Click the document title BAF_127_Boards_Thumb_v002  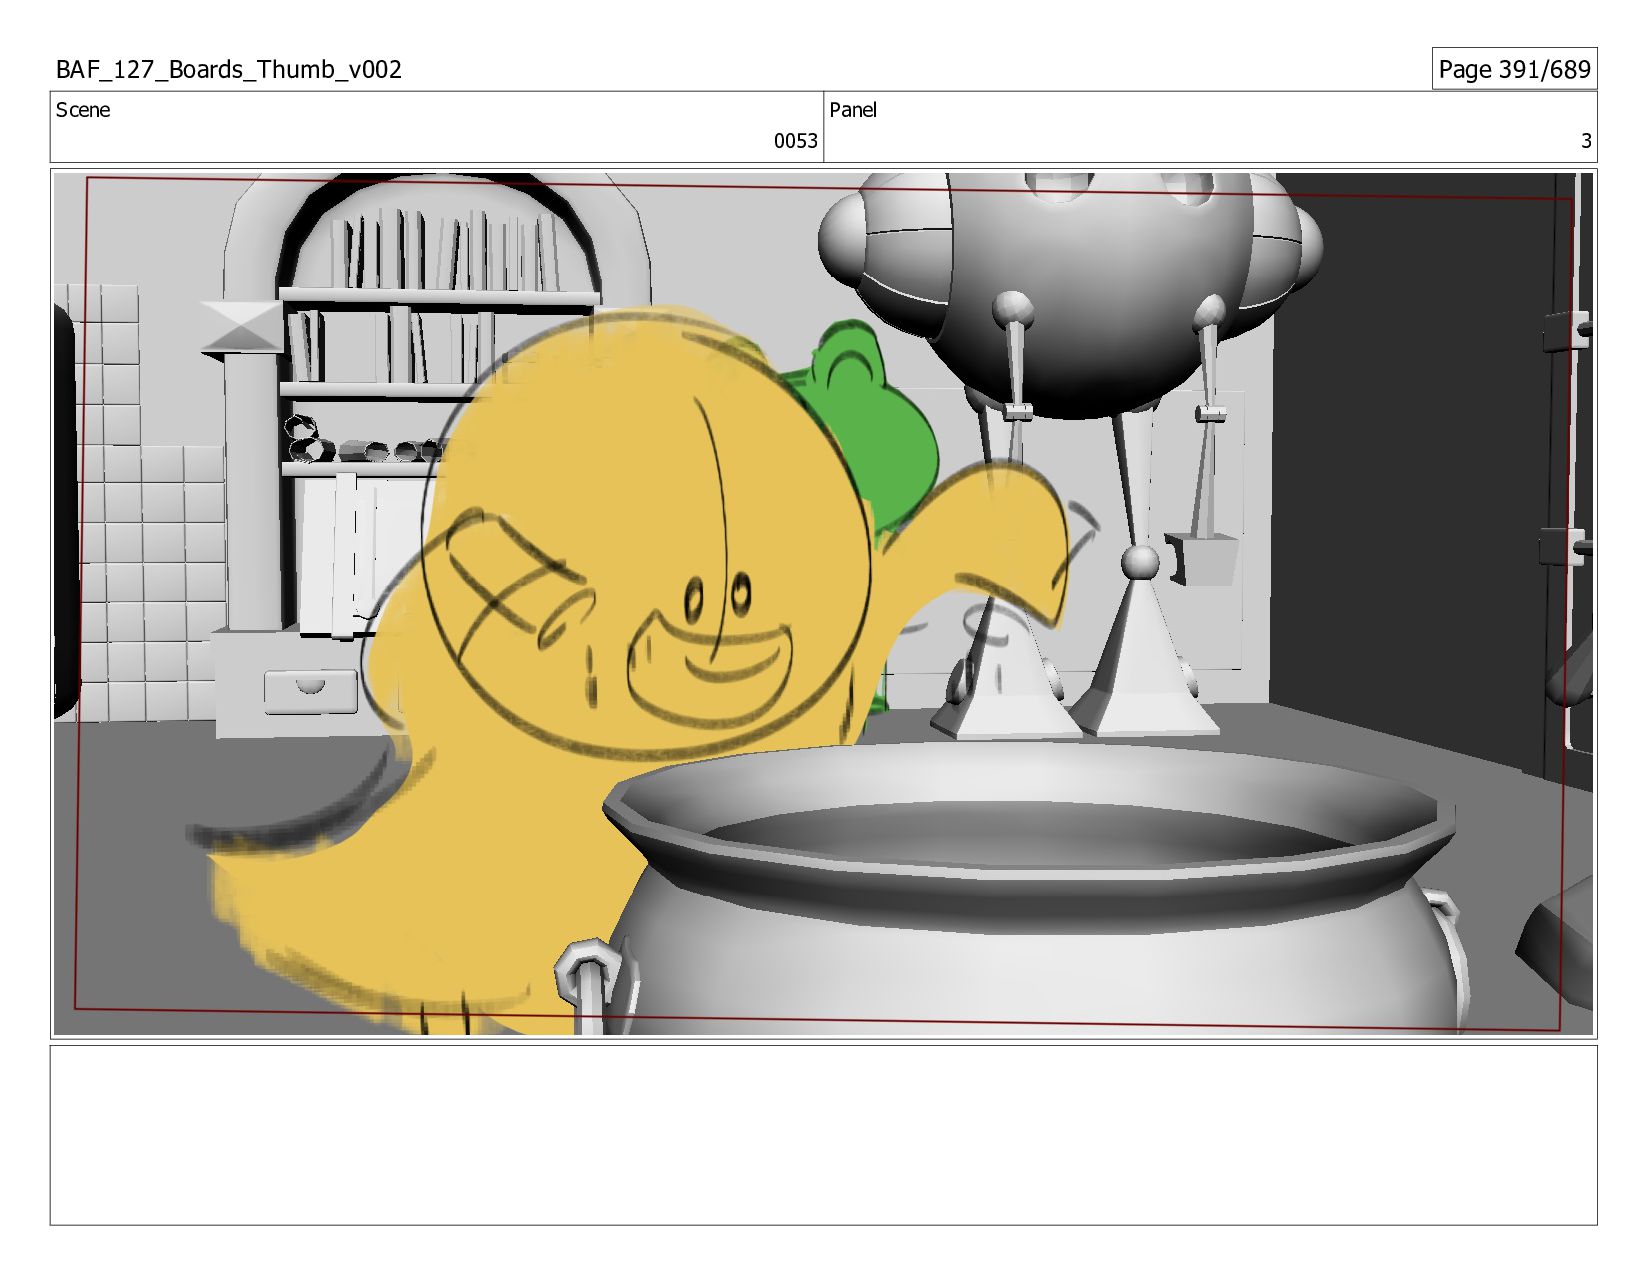coord(229,69)
